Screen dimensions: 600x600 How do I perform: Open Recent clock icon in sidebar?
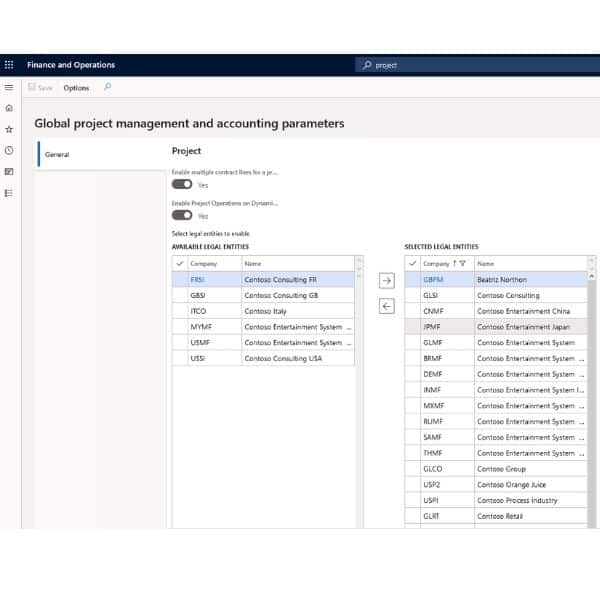pyautogui.click(x=9, y=150)
